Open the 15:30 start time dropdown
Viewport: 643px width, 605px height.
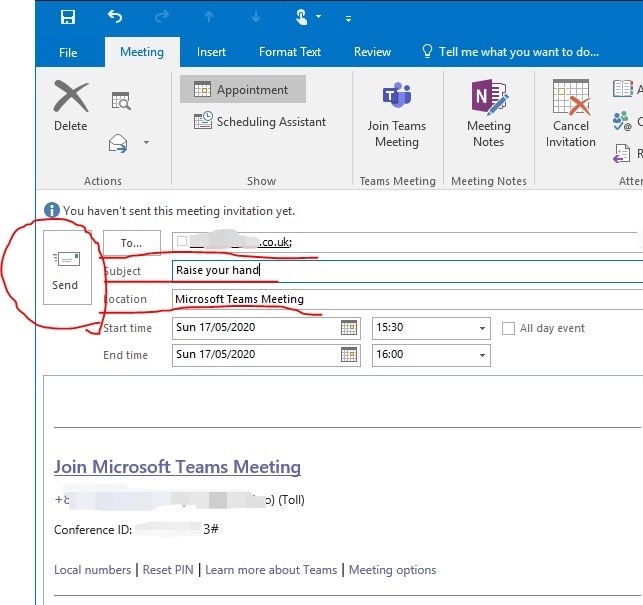pos(482,328)
